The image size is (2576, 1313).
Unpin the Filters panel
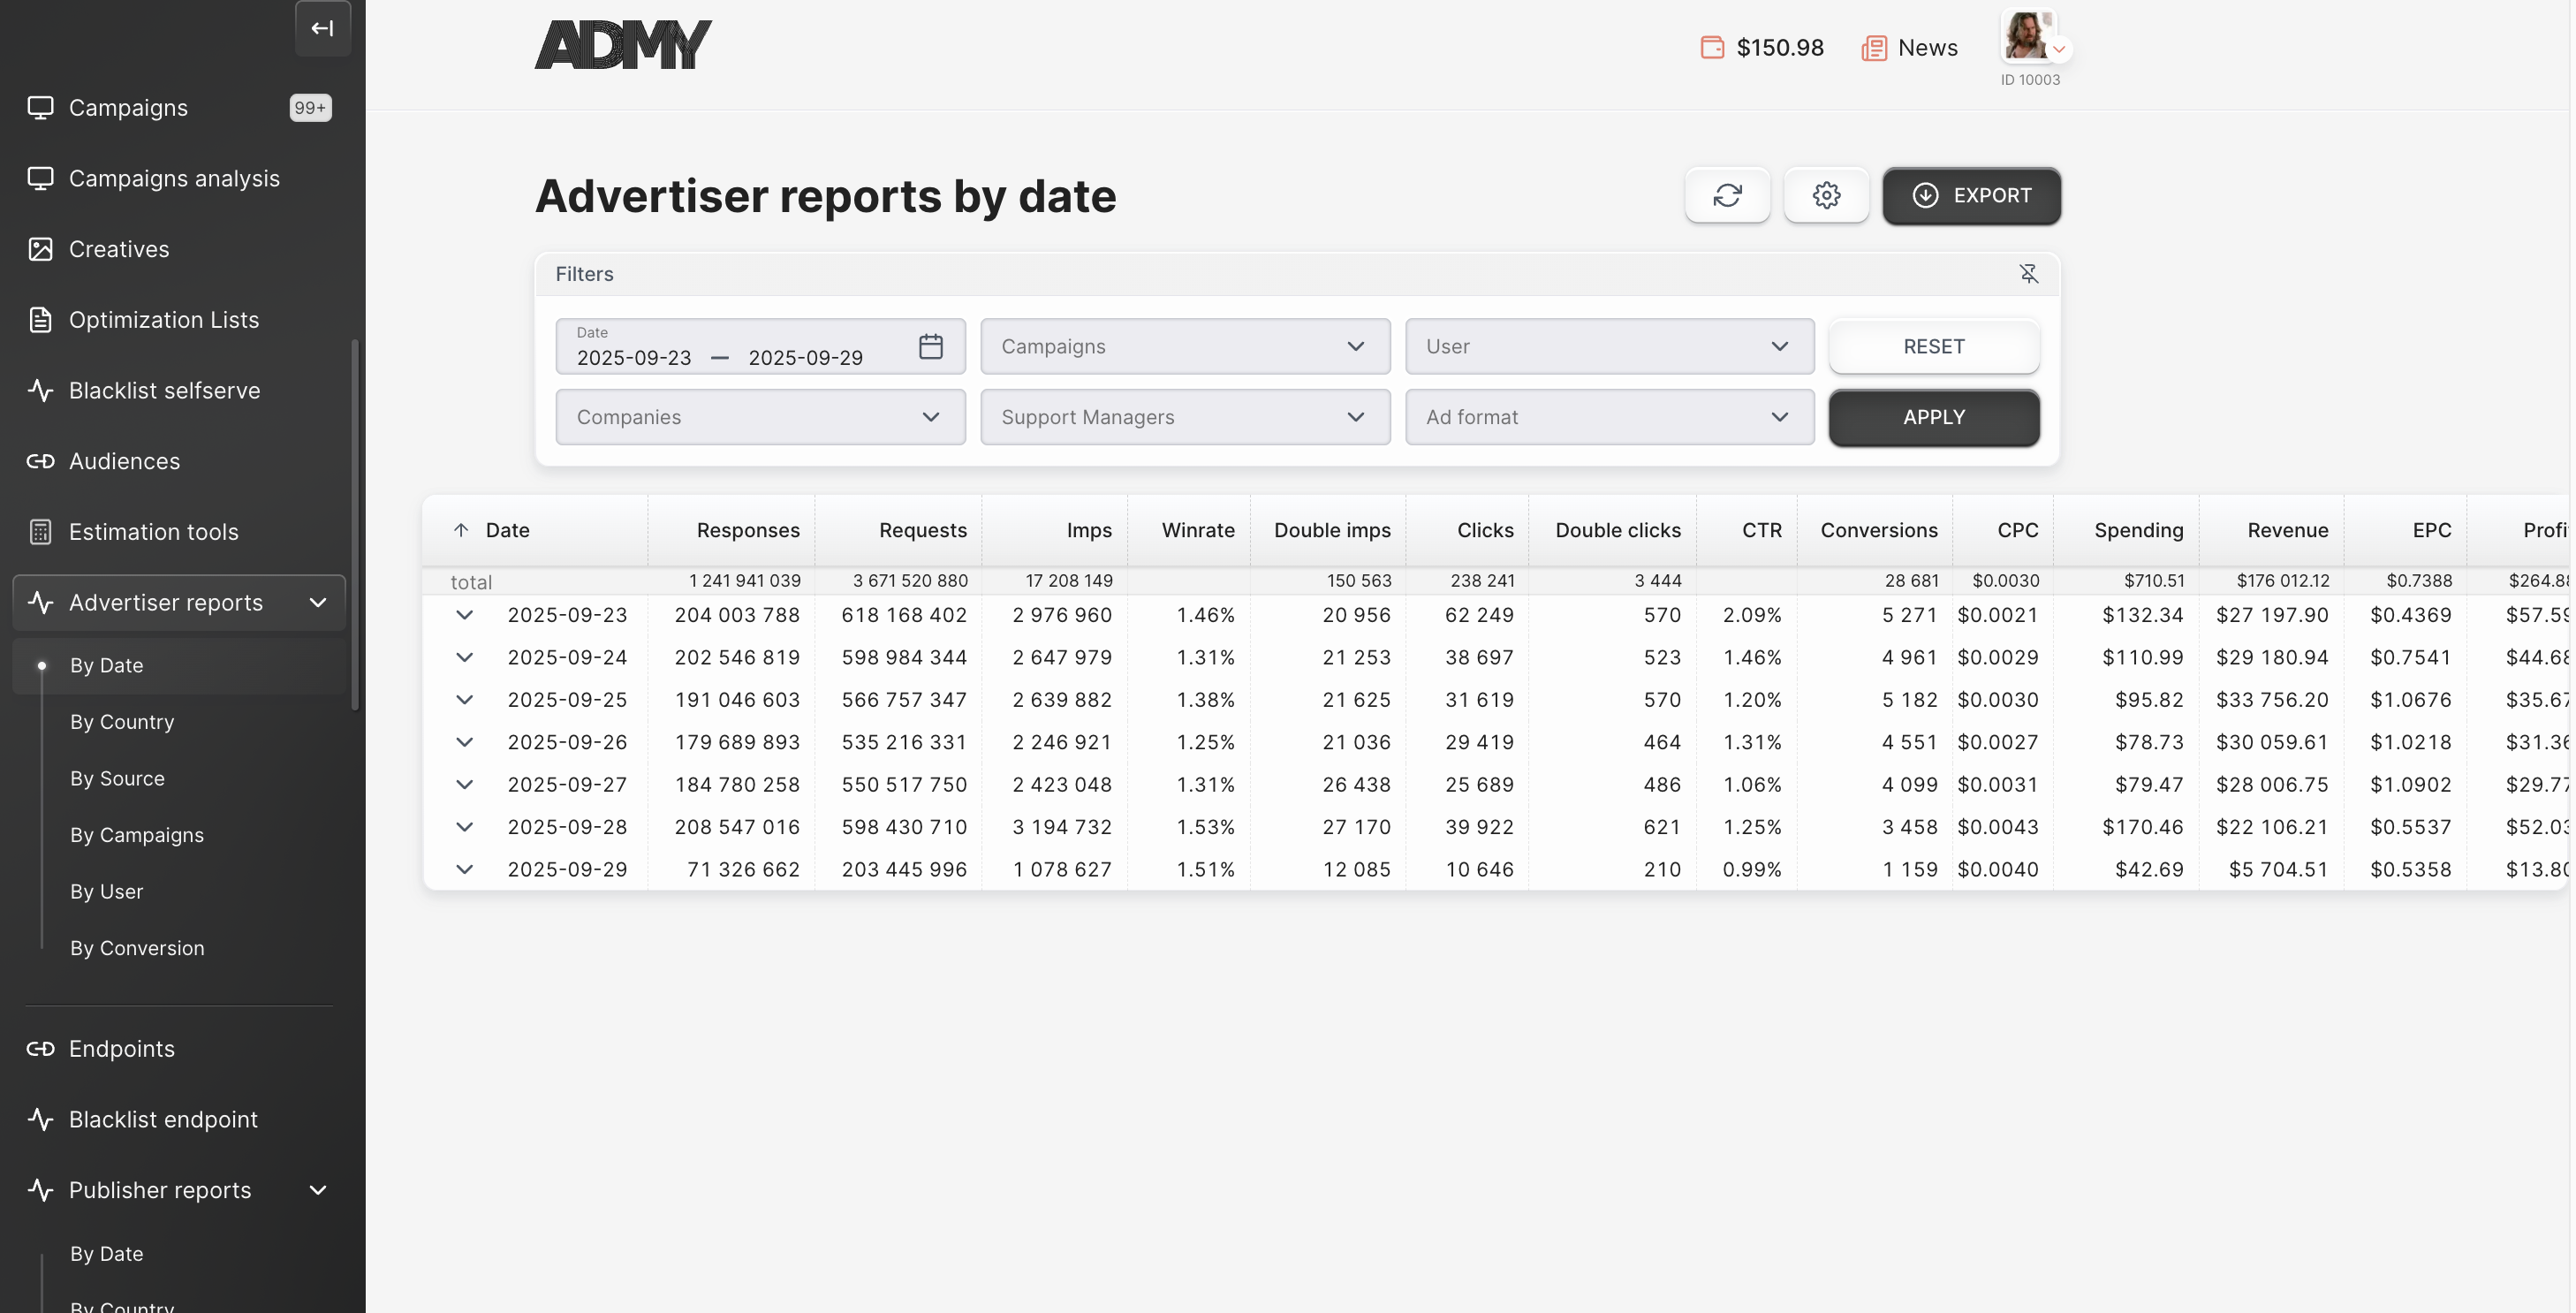2029,273
